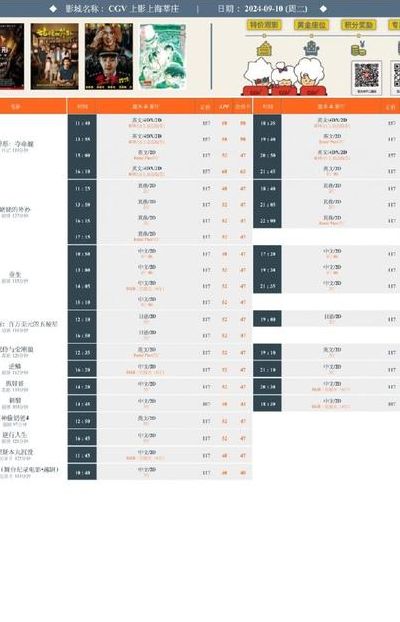
Task: Click the cinema name CGV 上影上海莘庄
Action: click(x=144, y=9)
